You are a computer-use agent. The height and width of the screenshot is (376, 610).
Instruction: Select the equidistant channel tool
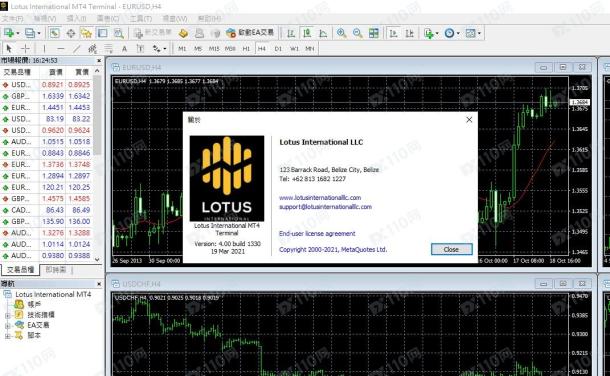pyautogui.click(x=92, y=49)
